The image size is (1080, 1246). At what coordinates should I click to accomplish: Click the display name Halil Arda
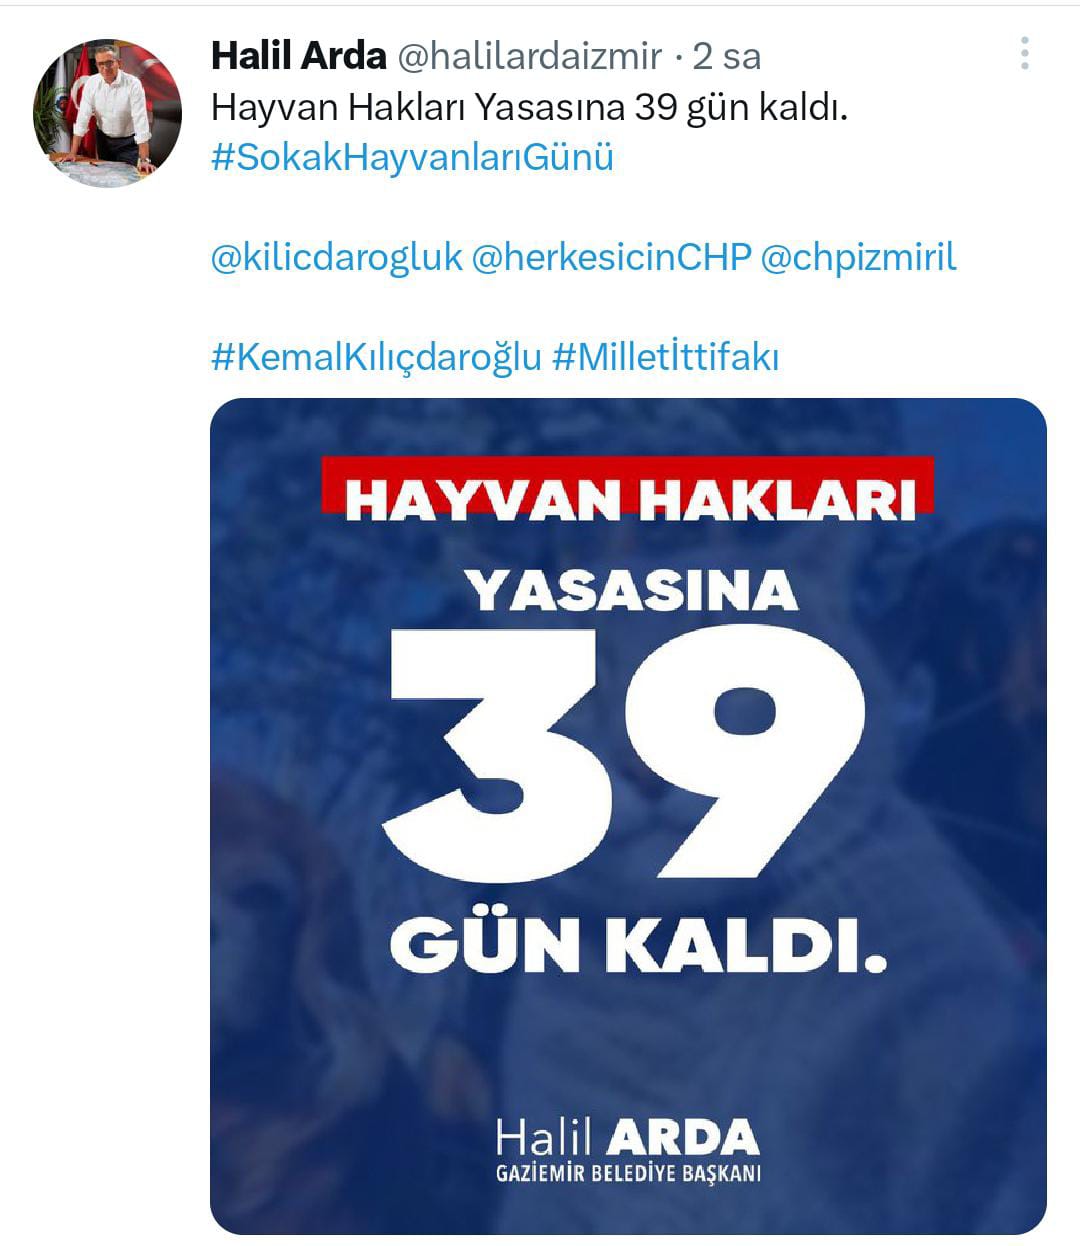click(x=299, y=56)
